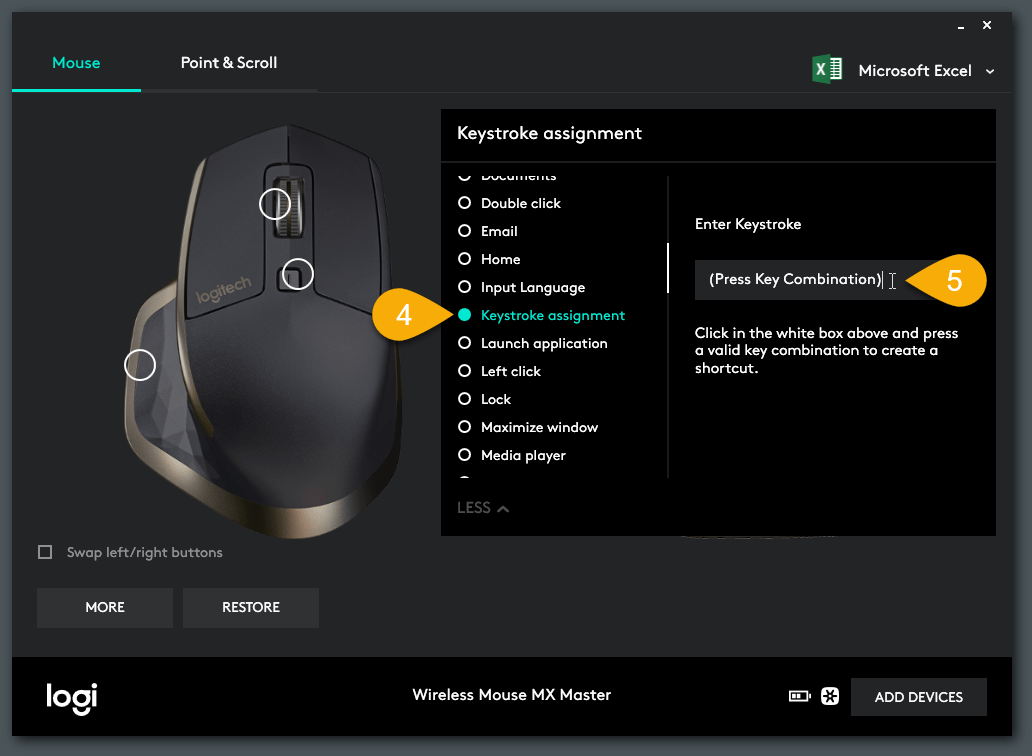Click the RESTORE button

tap(251, 607)
